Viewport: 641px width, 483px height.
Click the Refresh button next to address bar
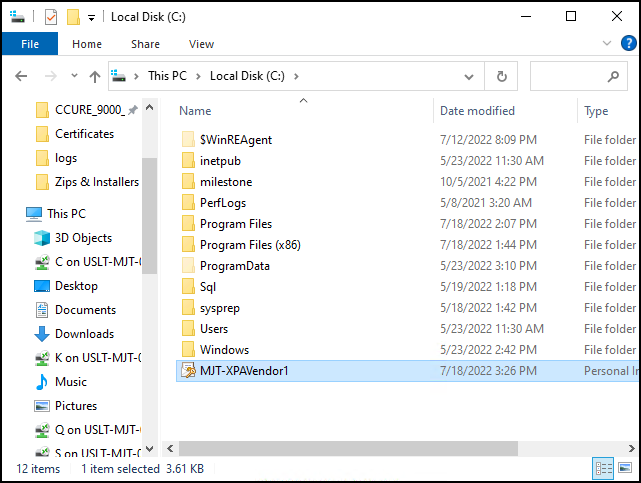[x=501, y=76]
